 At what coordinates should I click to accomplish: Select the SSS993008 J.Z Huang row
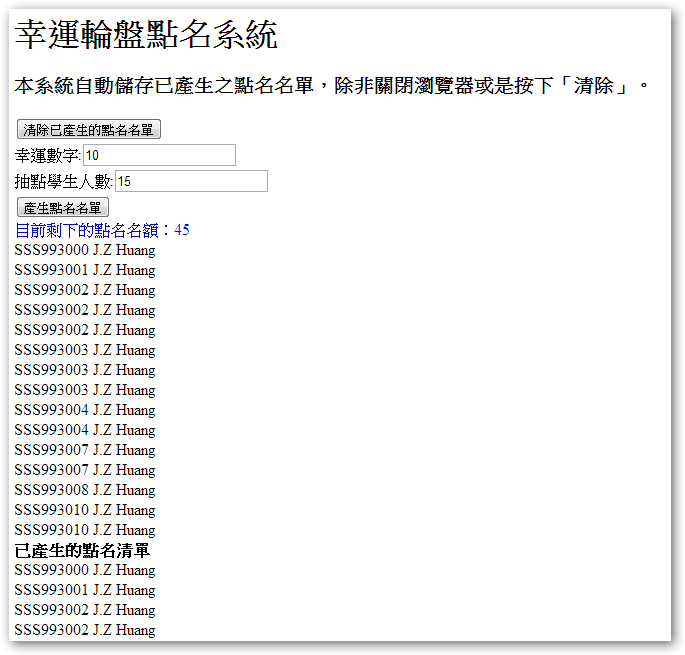point(85,490)
